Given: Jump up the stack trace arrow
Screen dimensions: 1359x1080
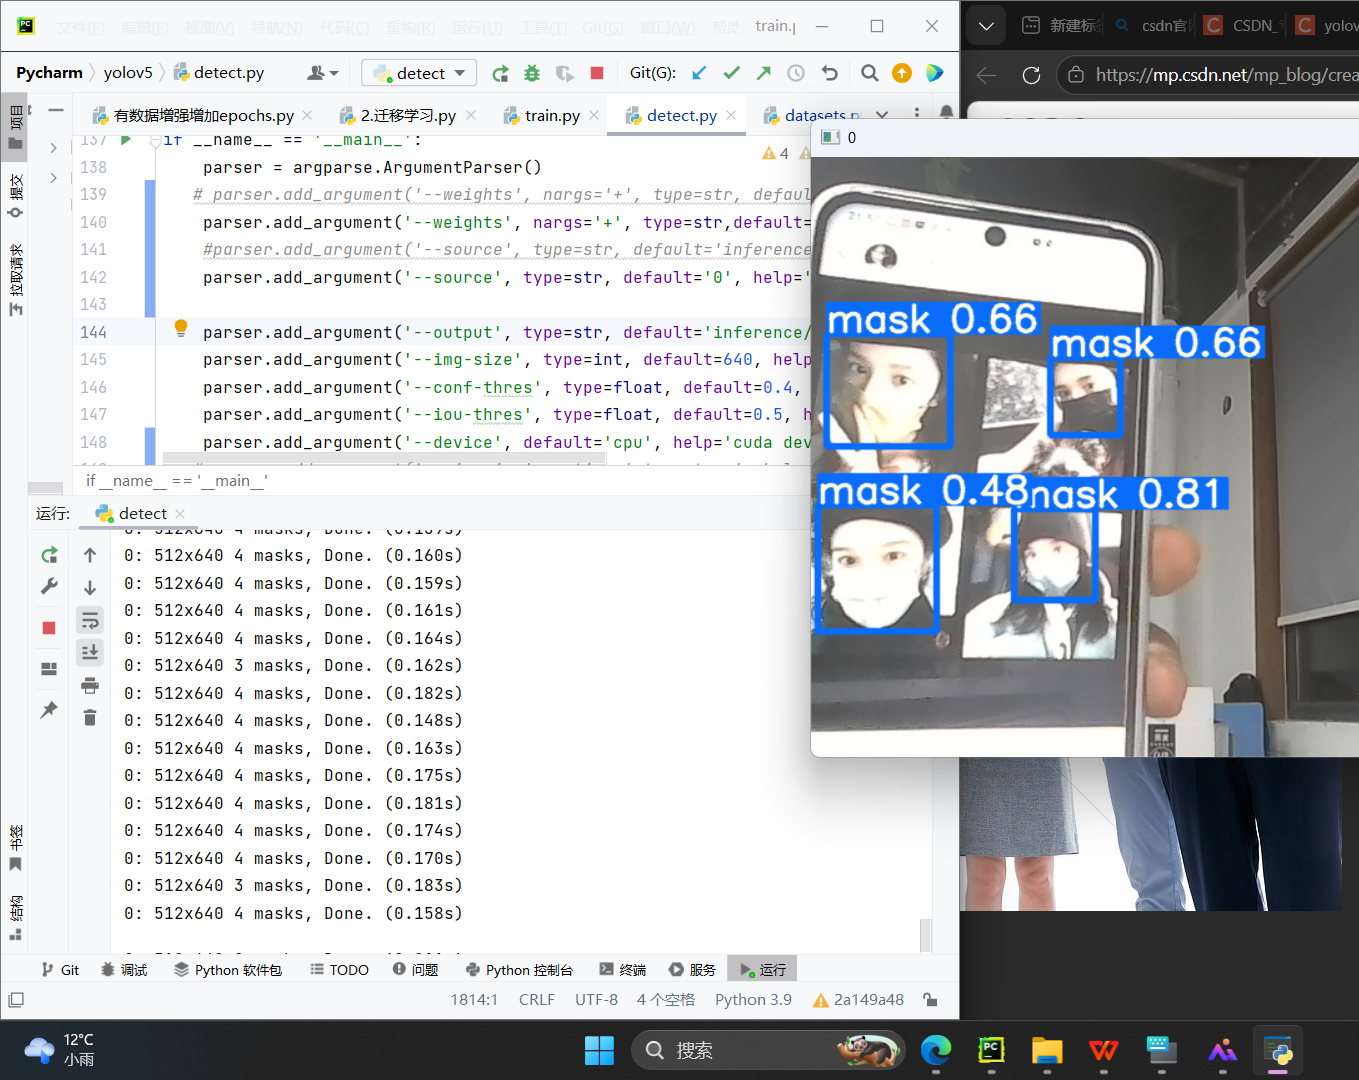Looking at the screenshot, I should pos(90,555).
